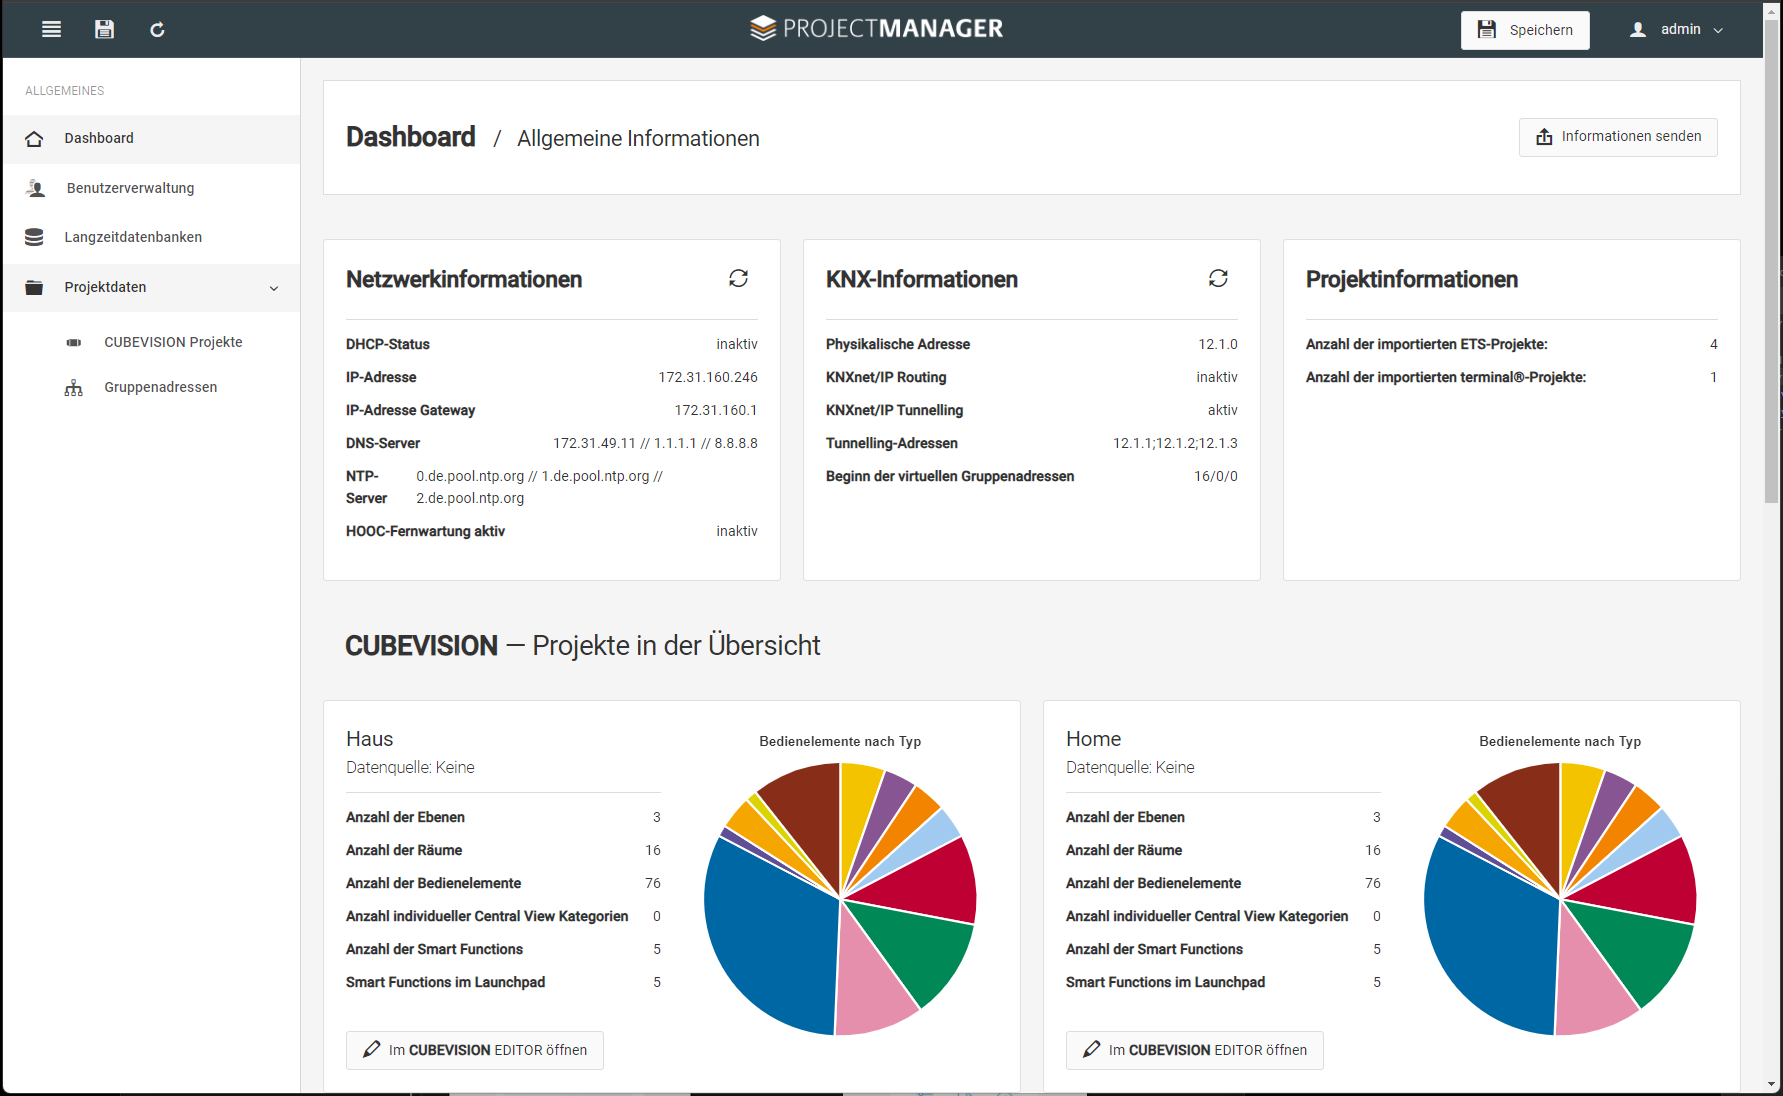Click the page vertical scrollbar
The image size is (1783, 1096).
[1772, 260]
